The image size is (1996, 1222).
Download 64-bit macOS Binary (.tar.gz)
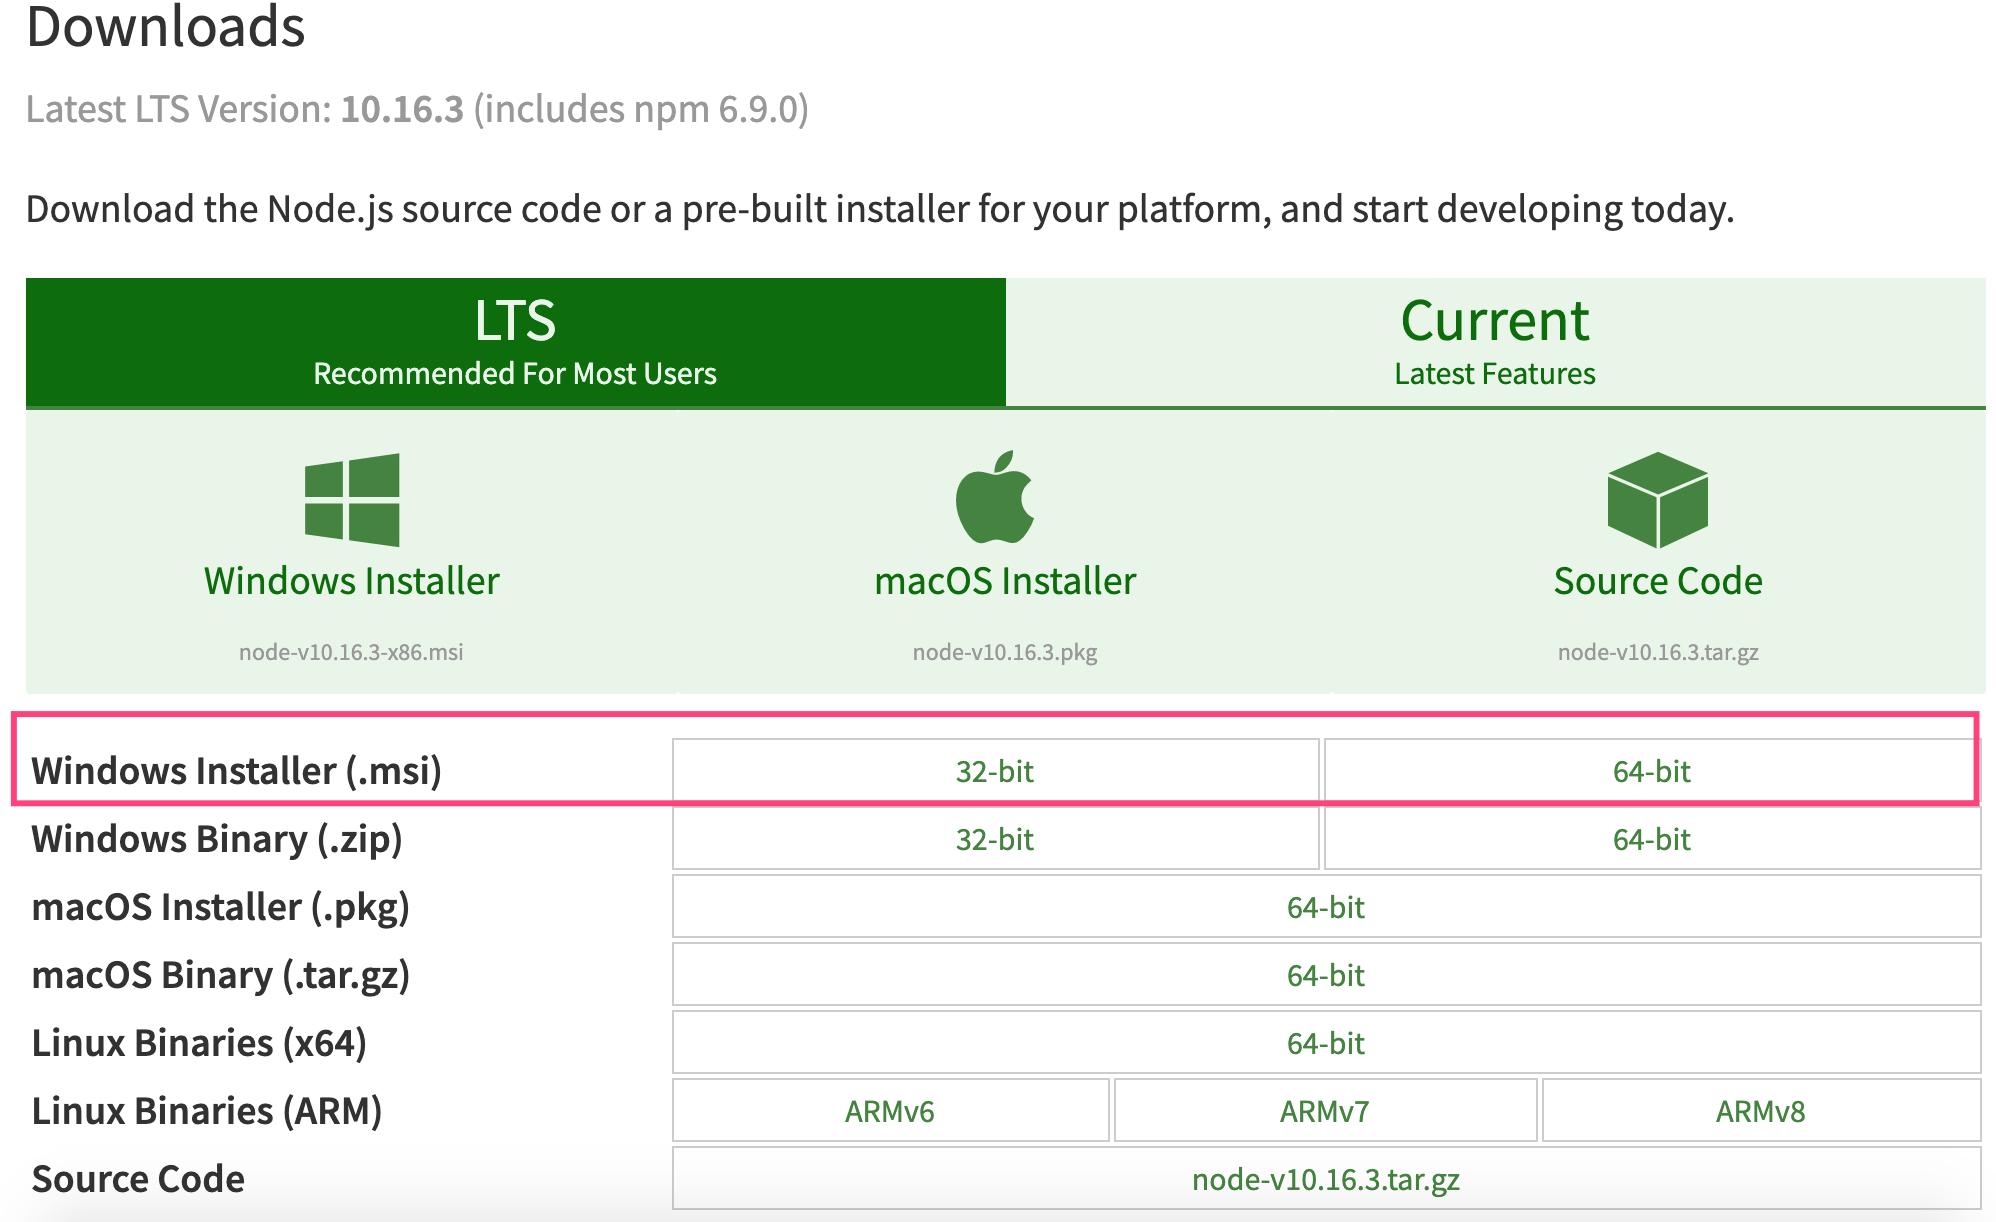pyautogui.click(x=1325, y=975)
